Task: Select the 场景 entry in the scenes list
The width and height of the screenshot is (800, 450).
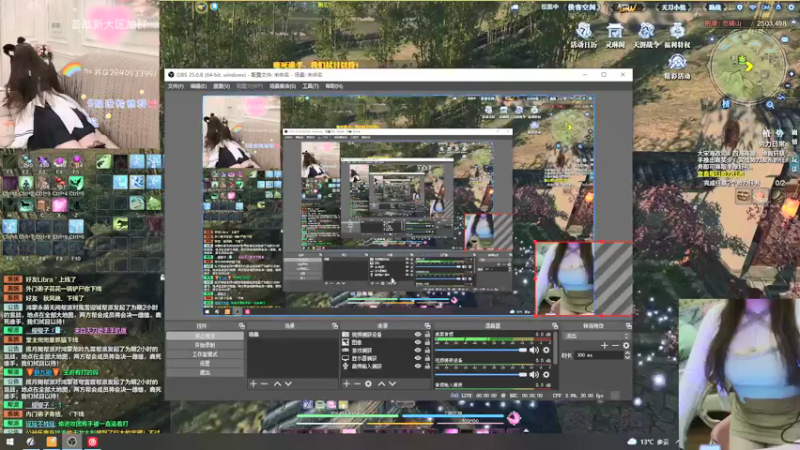Action: 293,335
